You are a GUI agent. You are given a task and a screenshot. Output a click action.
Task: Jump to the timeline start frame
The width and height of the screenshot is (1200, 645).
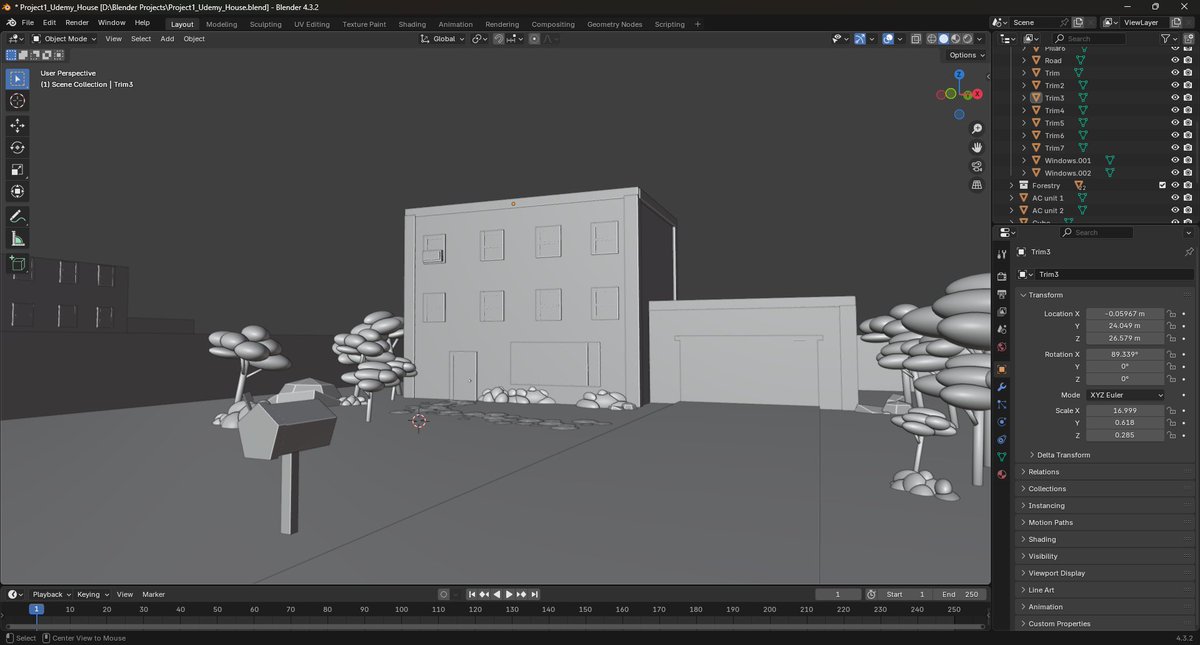472,594
